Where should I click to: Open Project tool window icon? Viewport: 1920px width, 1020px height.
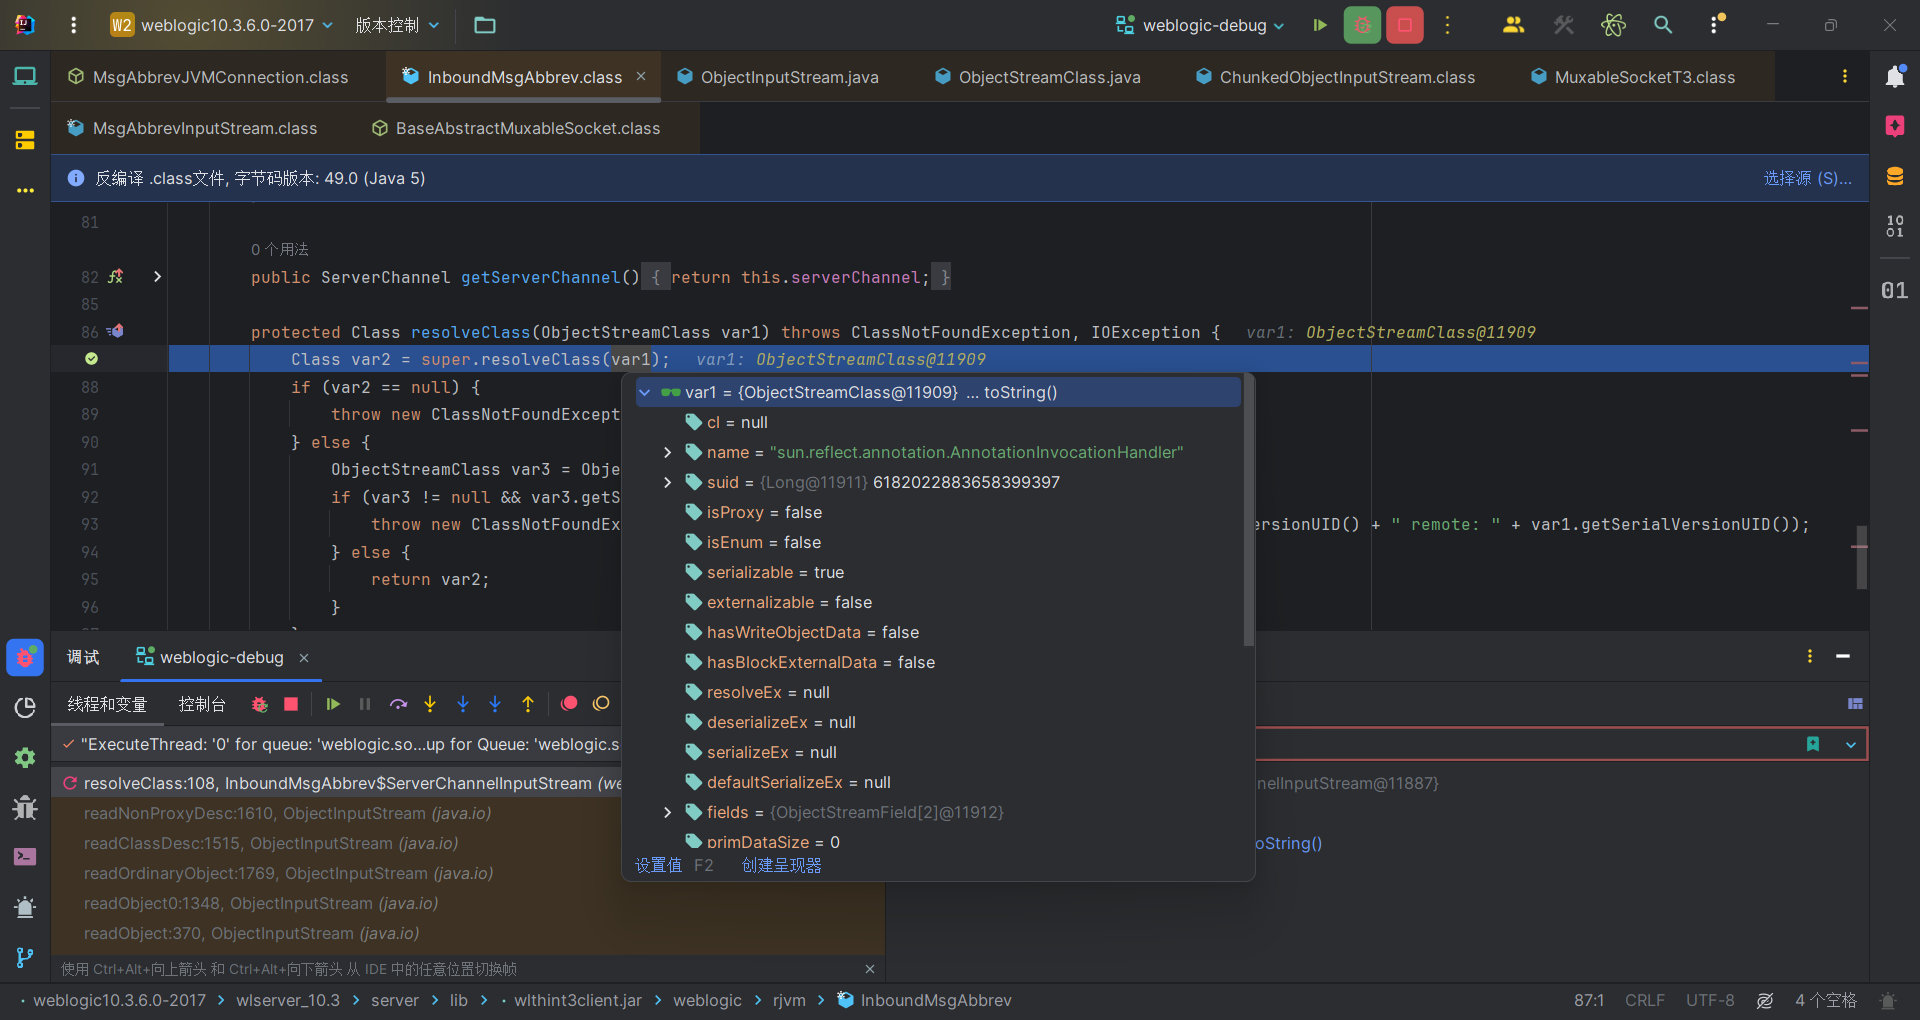pyautogui.click(x=25, y=76)
